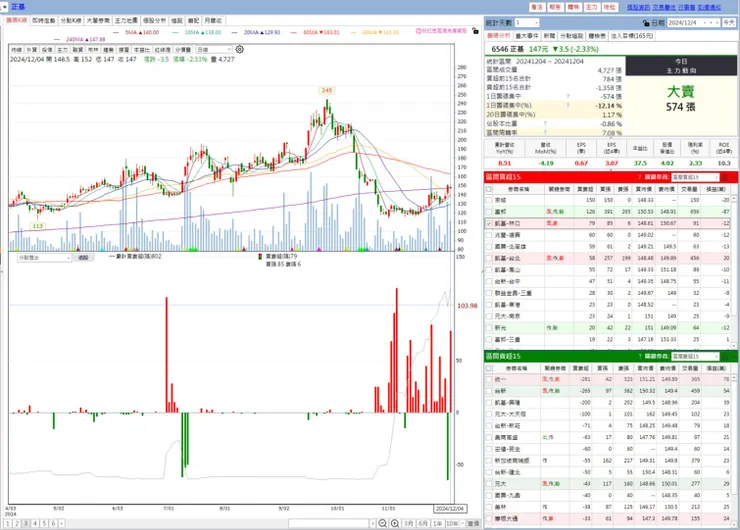Click the 5MA legend line
This screenshot has width=740, height=530.
(136, 33)
